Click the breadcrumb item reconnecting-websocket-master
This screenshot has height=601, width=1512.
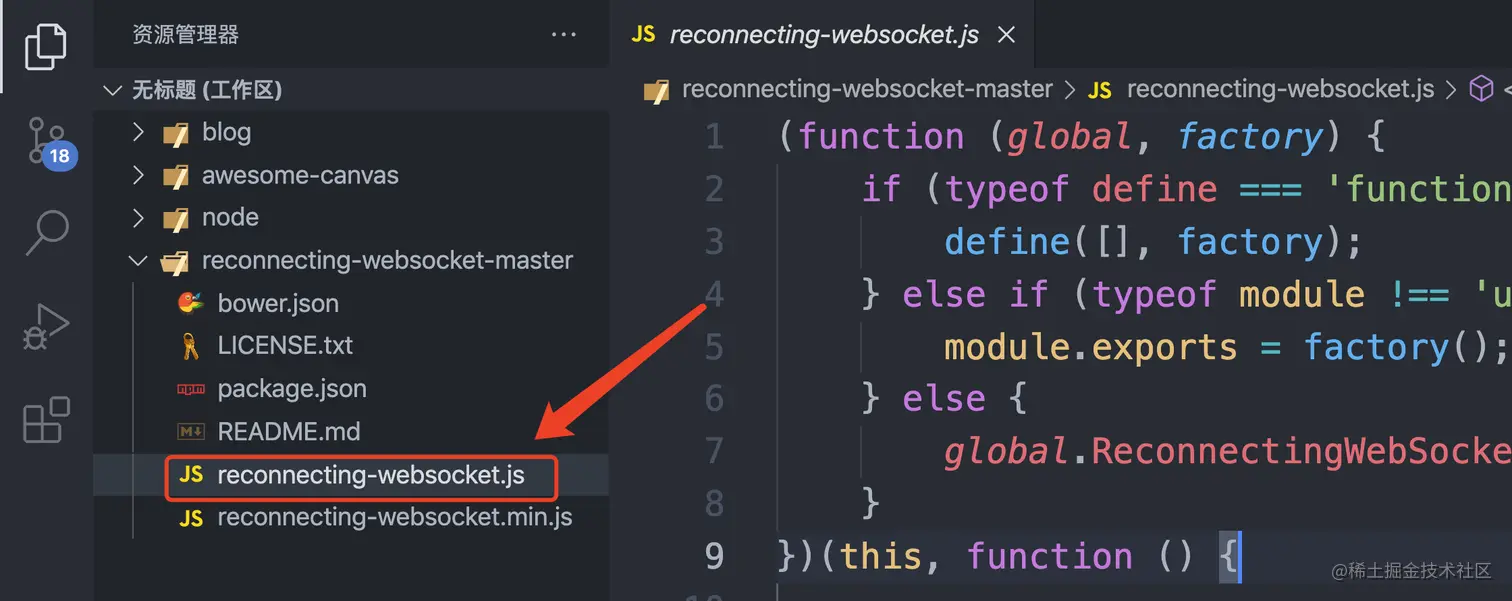[866, 88]
